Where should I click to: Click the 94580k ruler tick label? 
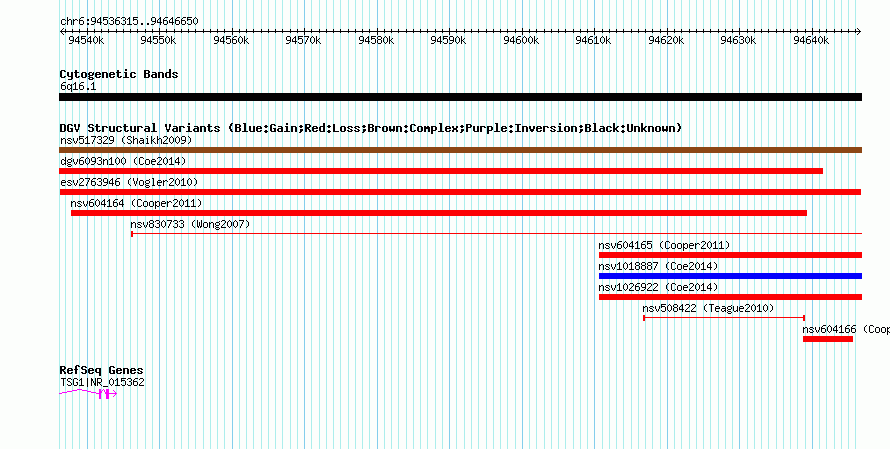[x=376, y=40]
